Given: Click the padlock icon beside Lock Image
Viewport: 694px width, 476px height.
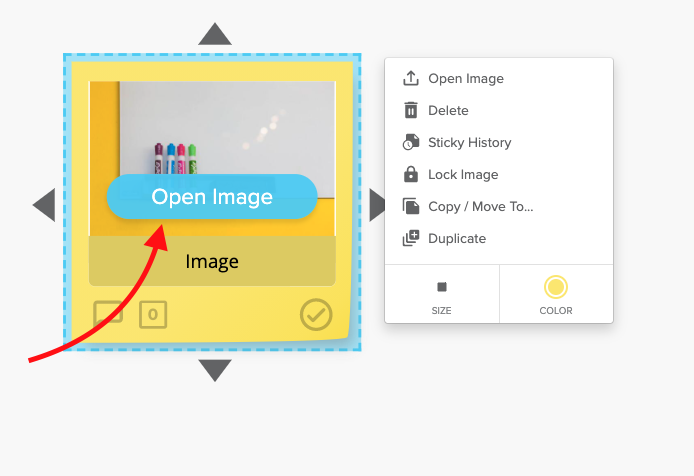Looking at the screenshot, I should [x=411, y=174].
